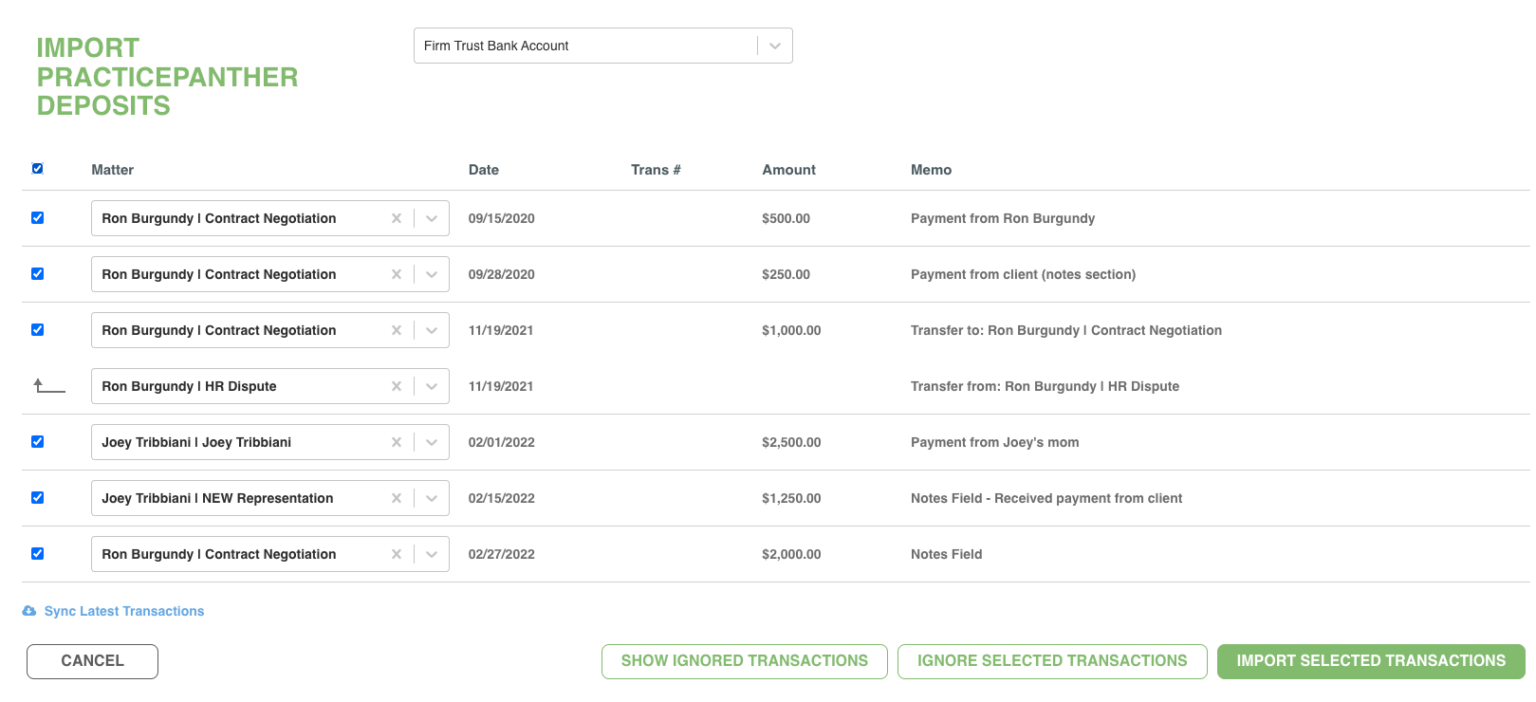Viewport: 1536px width, 702px height.
Task: Clear the matter on the 09/15/2020 $500.00 row
Action: (x=396, y=218)
